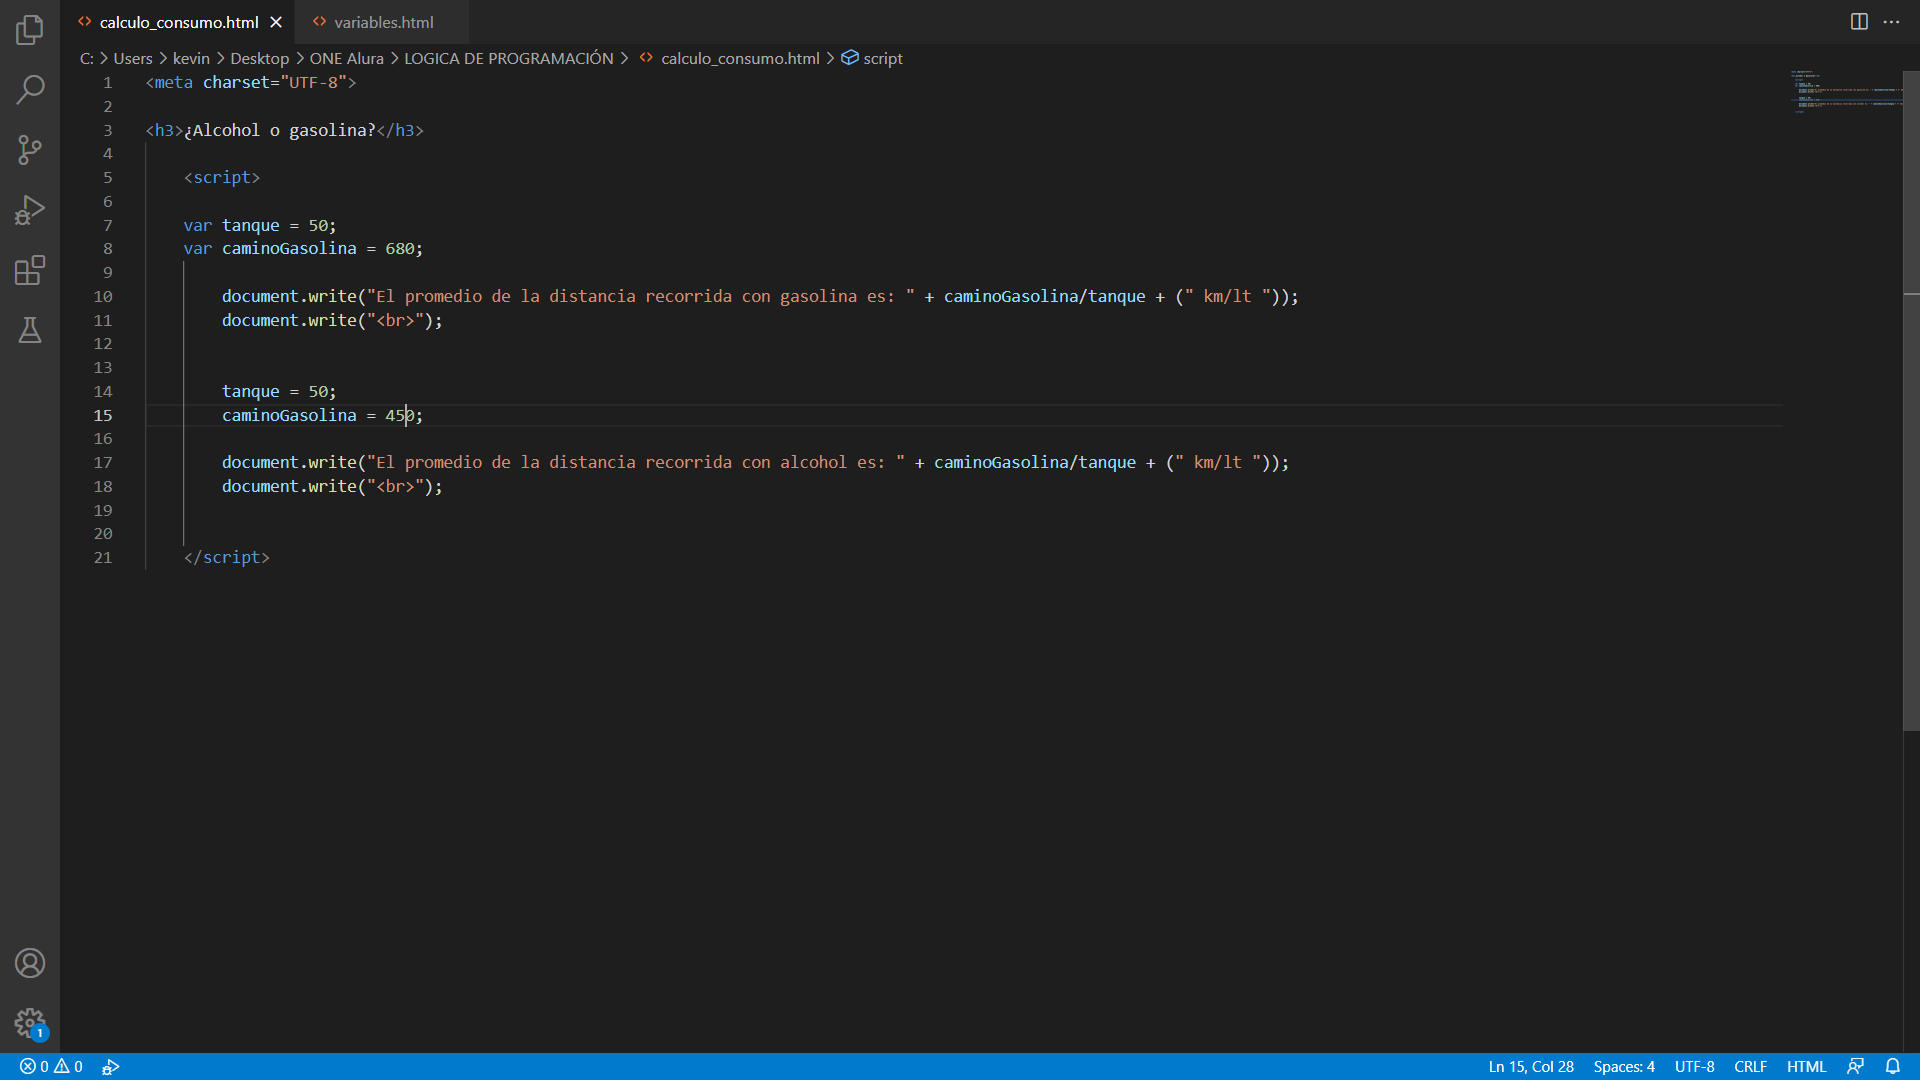Viewport: 1920px width, 1080px height.
Task: Change file encoding UTF-8
Action: click(1694, 1066)
